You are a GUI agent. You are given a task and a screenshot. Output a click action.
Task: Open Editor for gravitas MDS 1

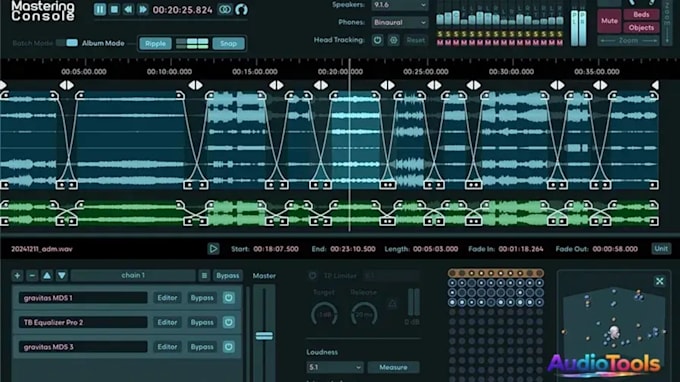pos(167,298)
